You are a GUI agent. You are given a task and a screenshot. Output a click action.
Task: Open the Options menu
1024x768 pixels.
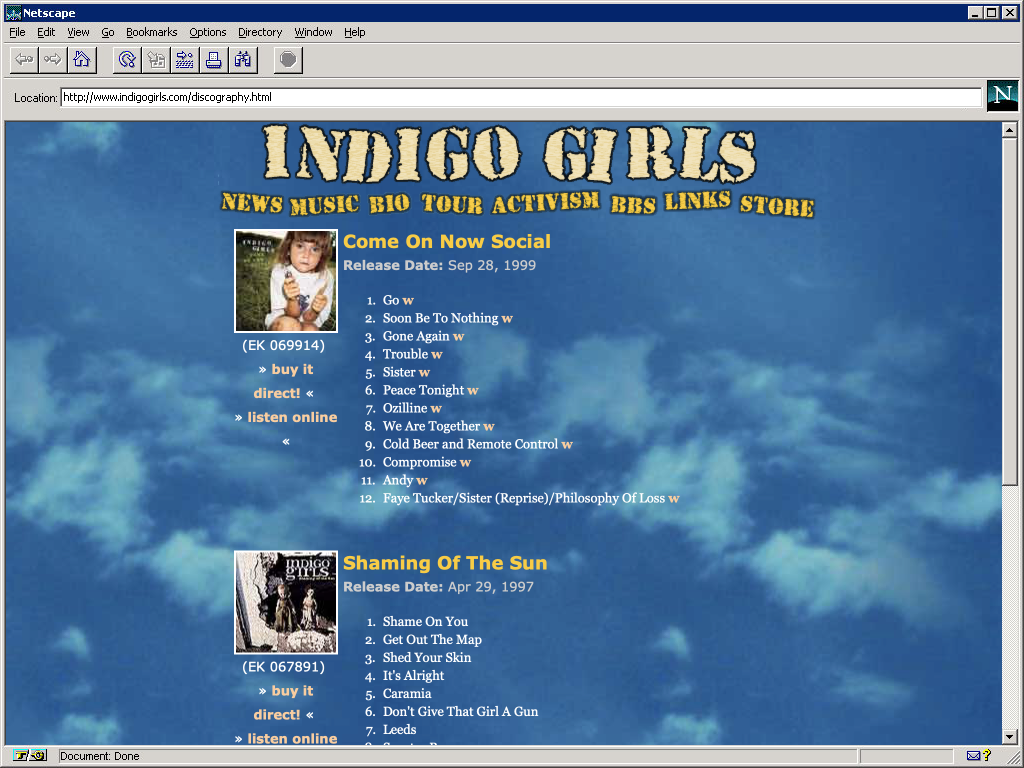[207, 32]
